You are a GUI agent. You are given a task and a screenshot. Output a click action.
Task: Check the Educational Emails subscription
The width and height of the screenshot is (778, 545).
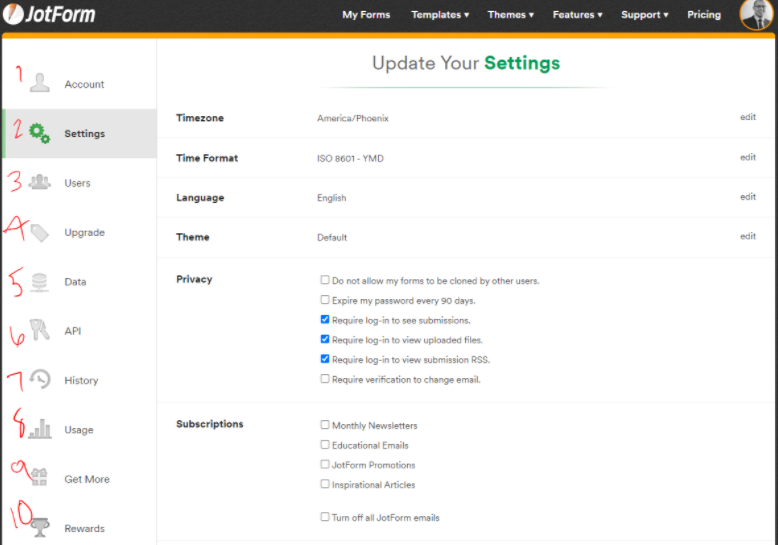coord(325,445)
